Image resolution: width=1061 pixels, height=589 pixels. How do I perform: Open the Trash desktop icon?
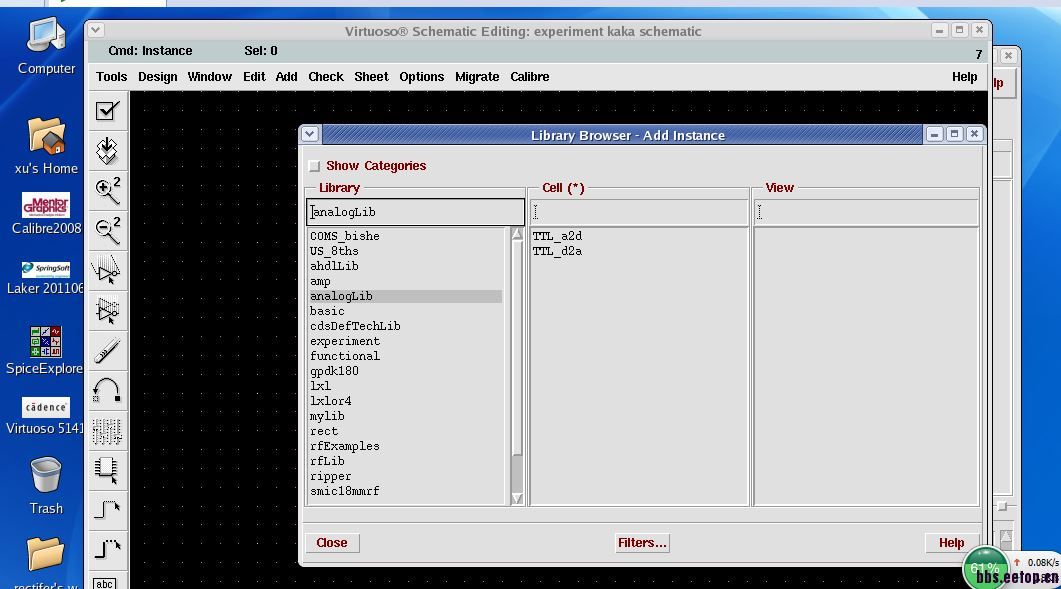(46, 485)
